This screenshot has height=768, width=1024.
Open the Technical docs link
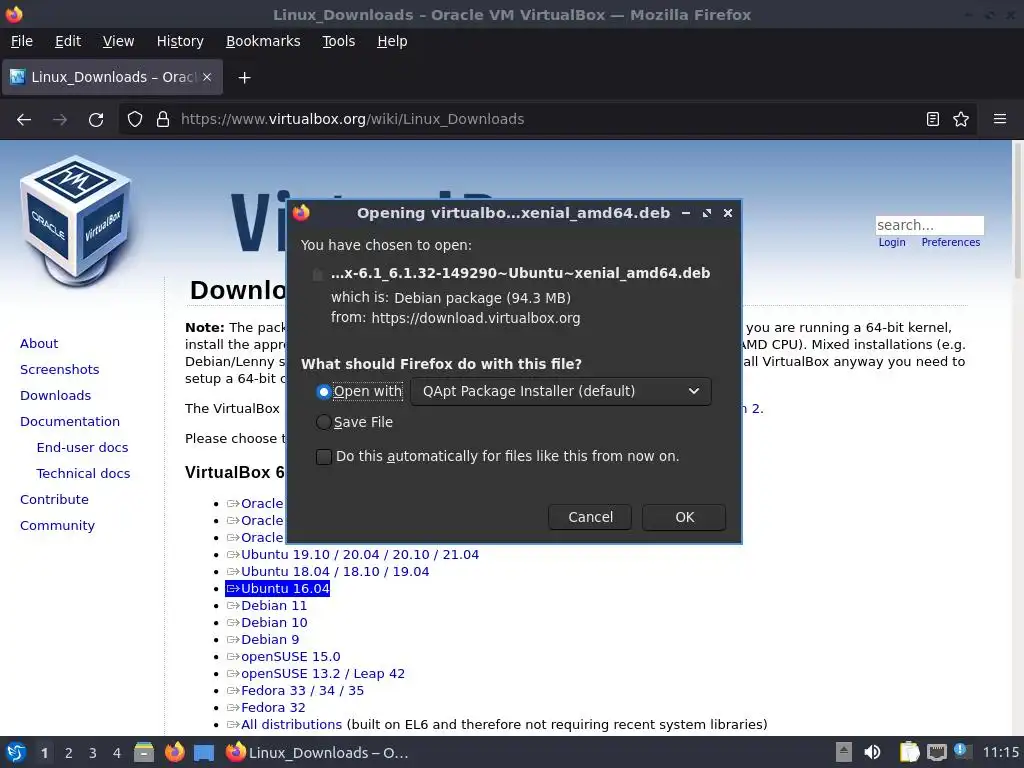tap(83, 474)
